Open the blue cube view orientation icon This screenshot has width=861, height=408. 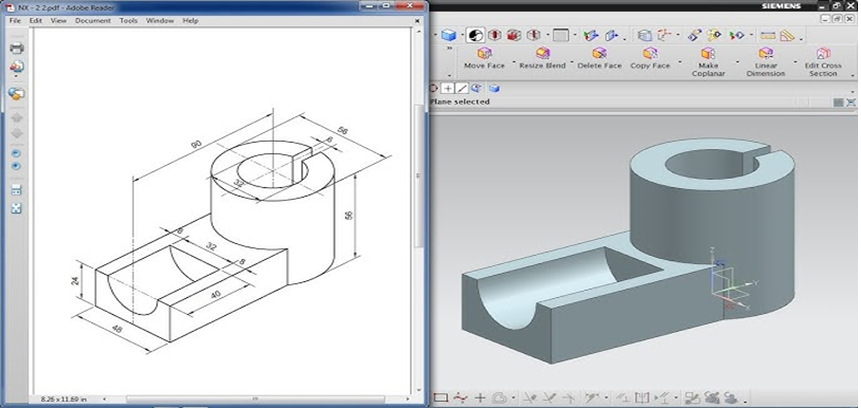(449, 36)
